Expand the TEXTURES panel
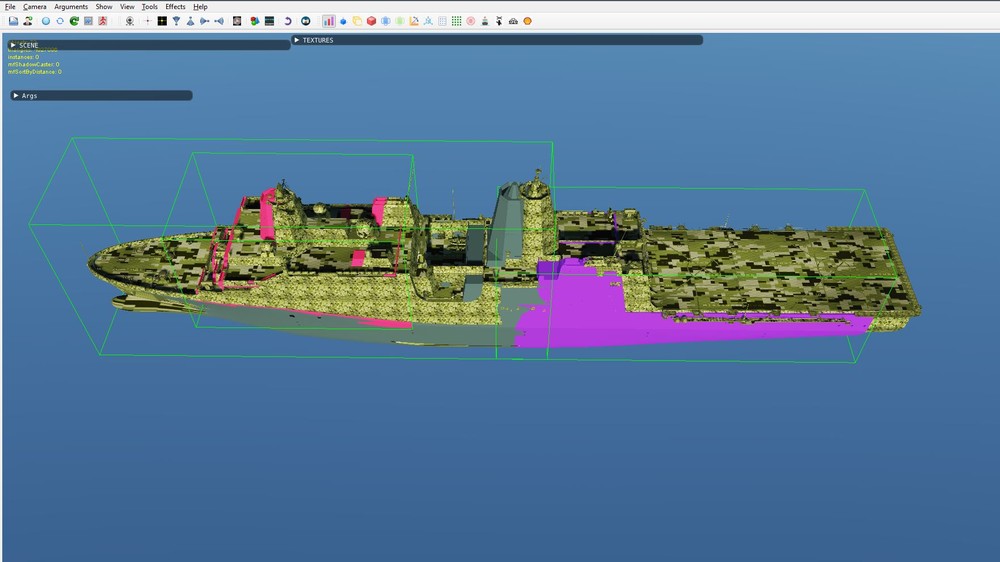The height and width of the screenshot is (562, 1000). pyautogui.click(x=297, y=40)
